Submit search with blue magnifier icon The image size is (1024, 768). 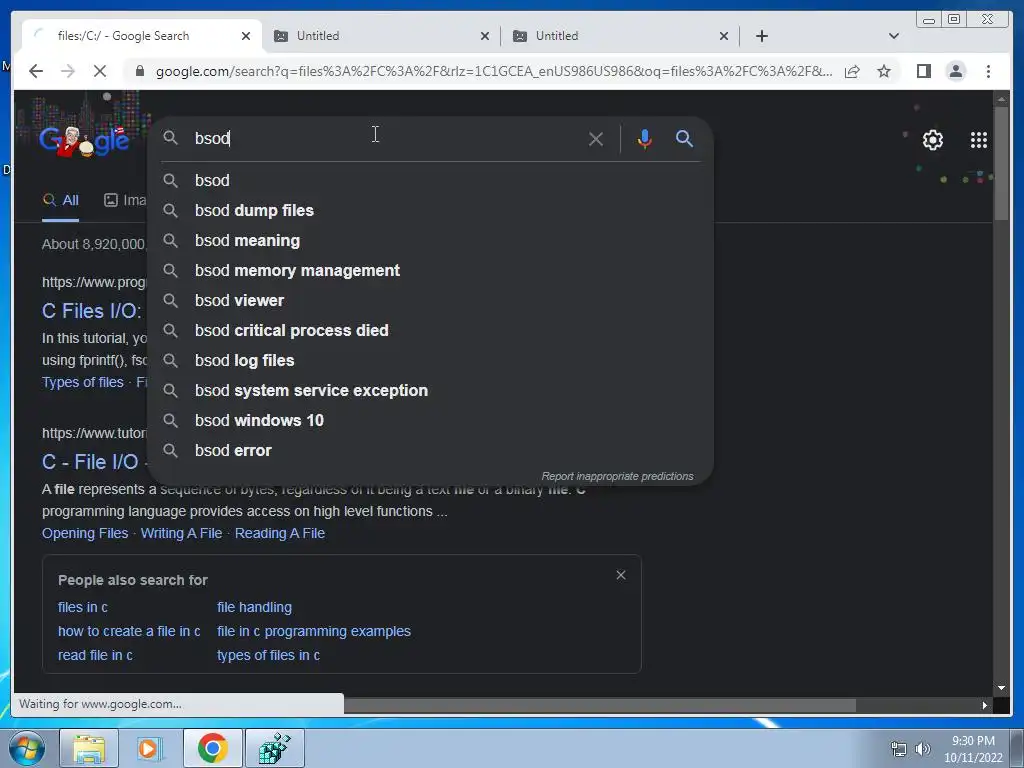[x=684, y=138]
